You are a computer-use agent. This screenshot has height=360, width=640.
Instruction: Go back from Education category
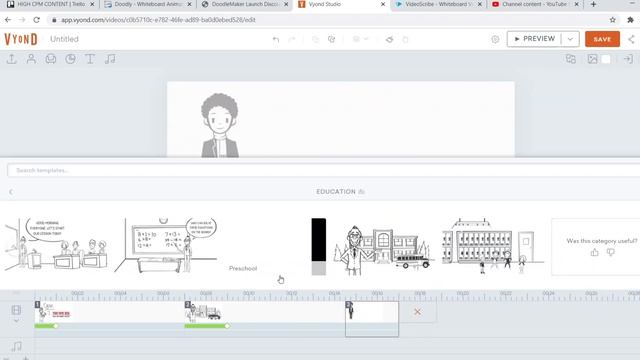tap(11, 192)
